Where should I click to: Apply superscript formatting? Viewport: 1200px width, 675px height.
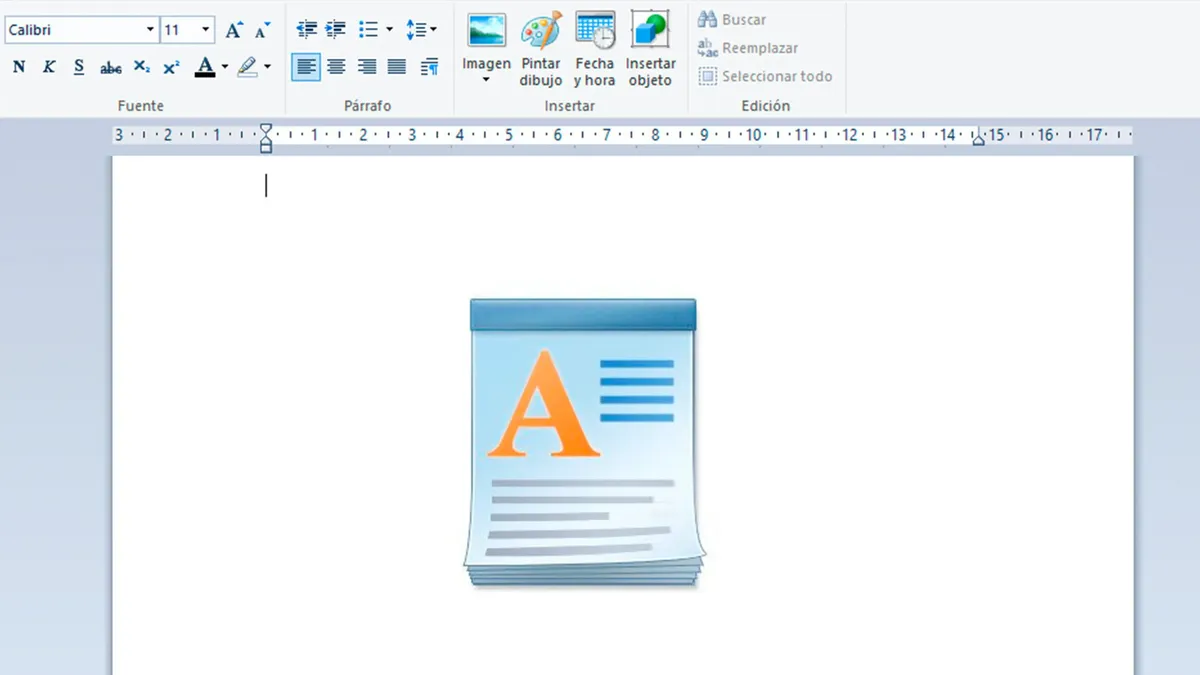pos(171,66)
